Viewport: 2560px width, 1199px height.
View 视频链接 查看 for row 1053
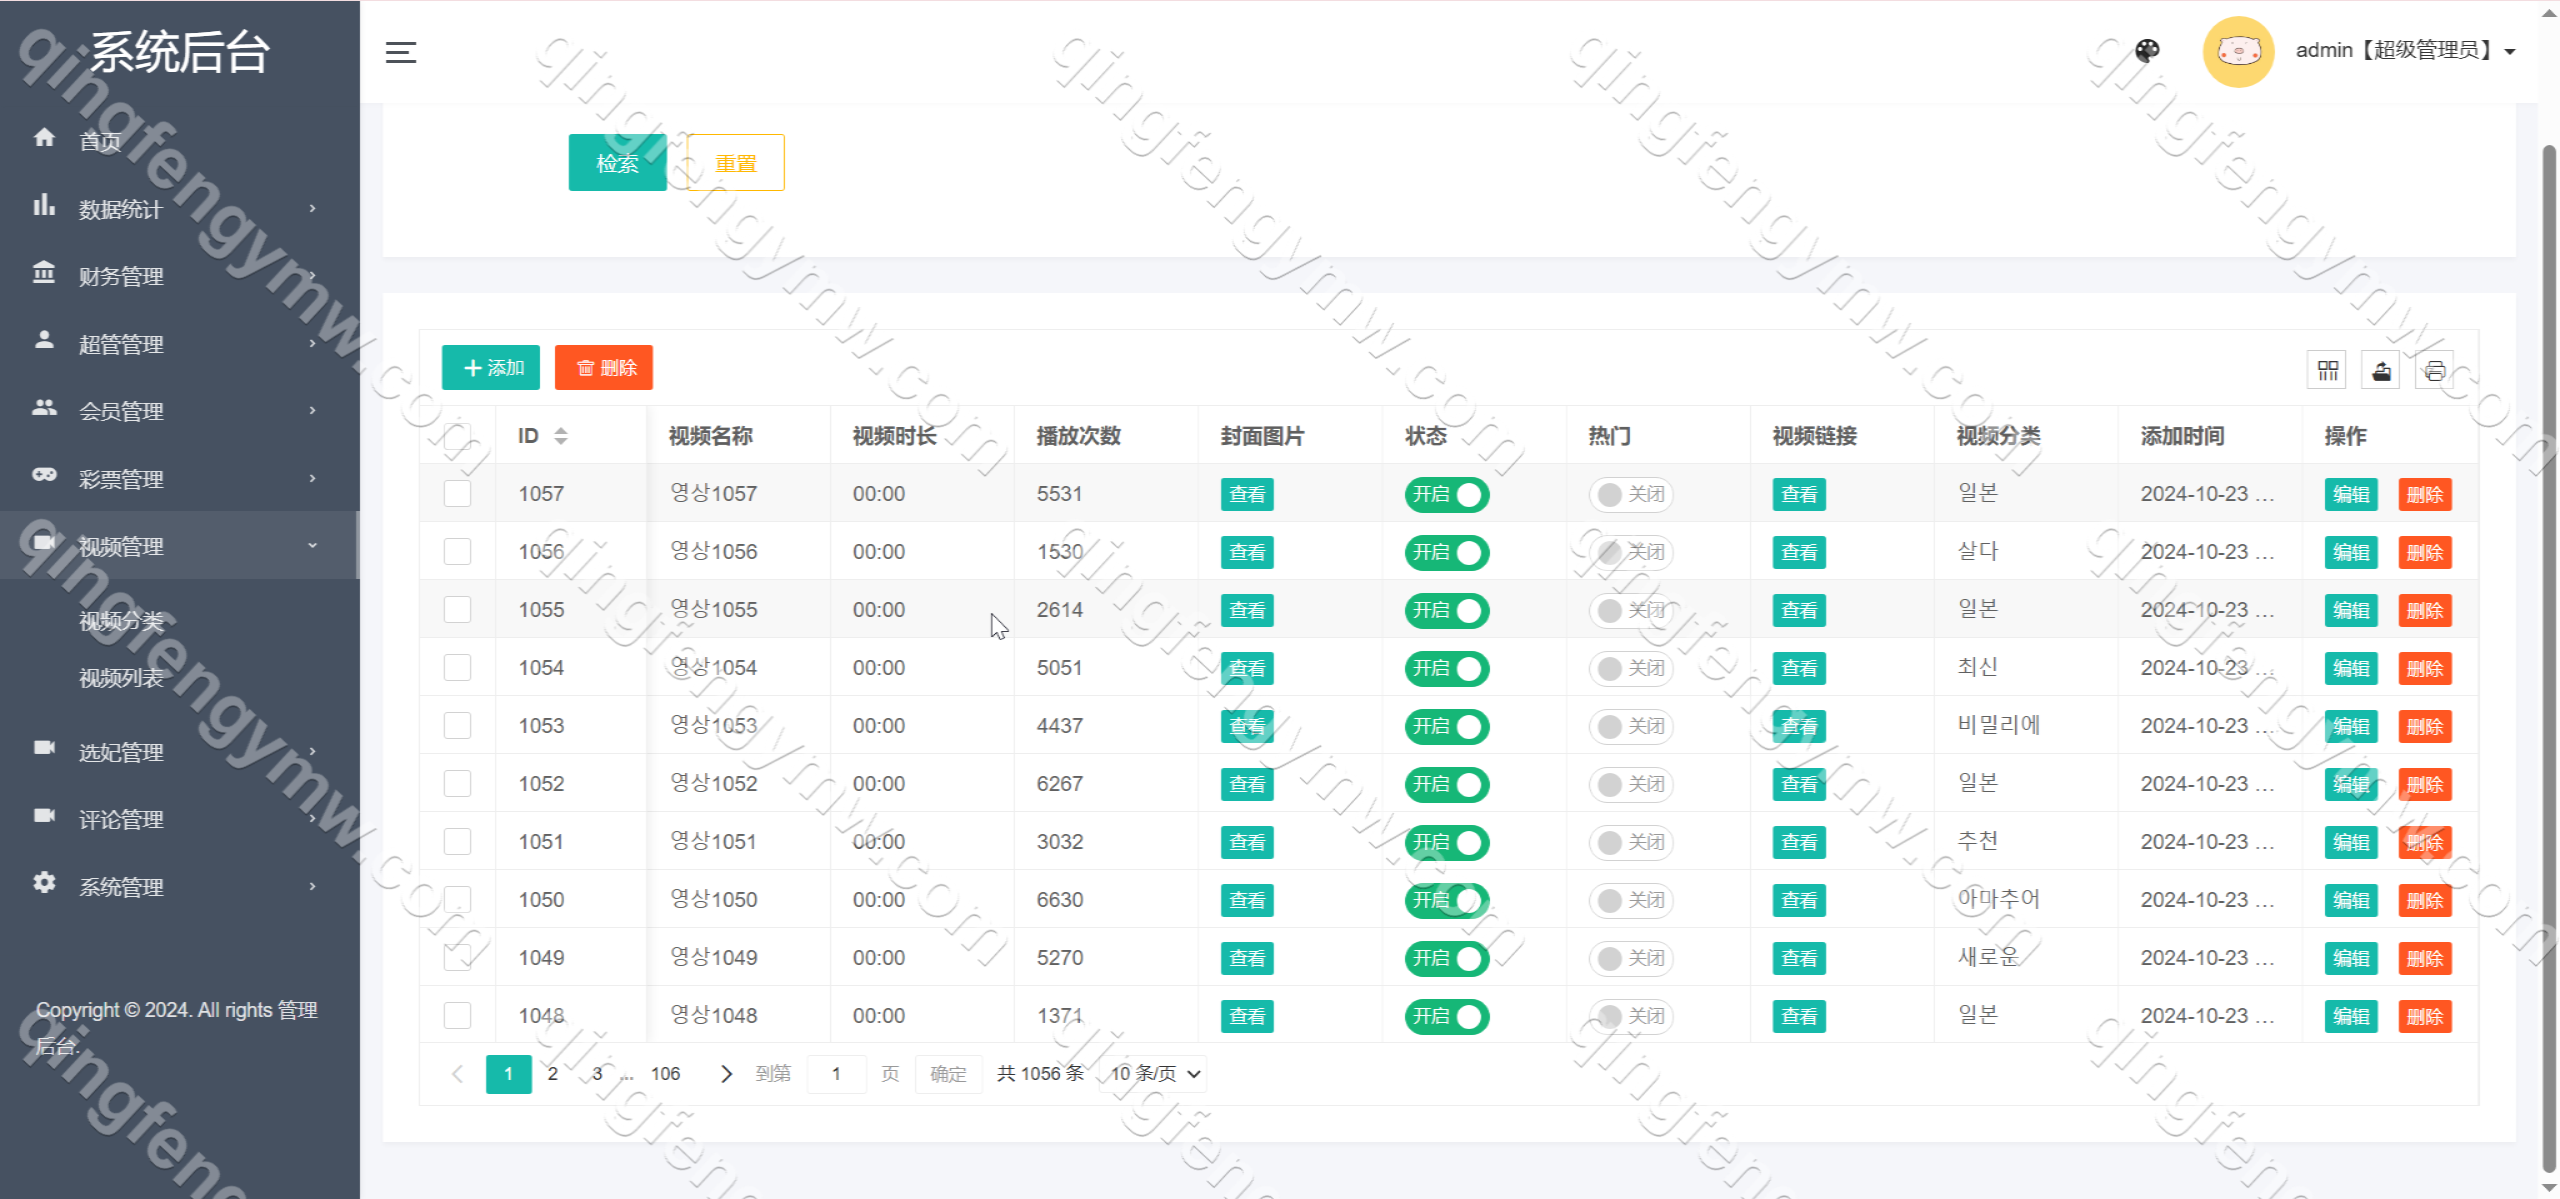[1799, 726]
